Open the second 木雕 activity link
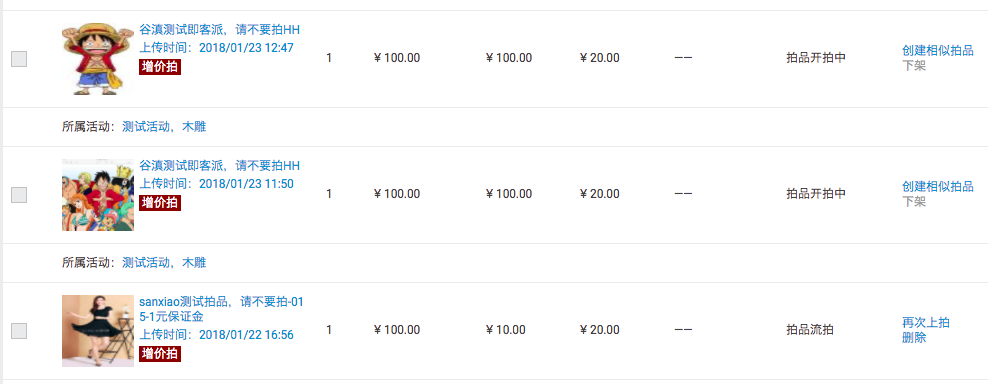This screenshot has height=384, width=988. click(194, 263)
